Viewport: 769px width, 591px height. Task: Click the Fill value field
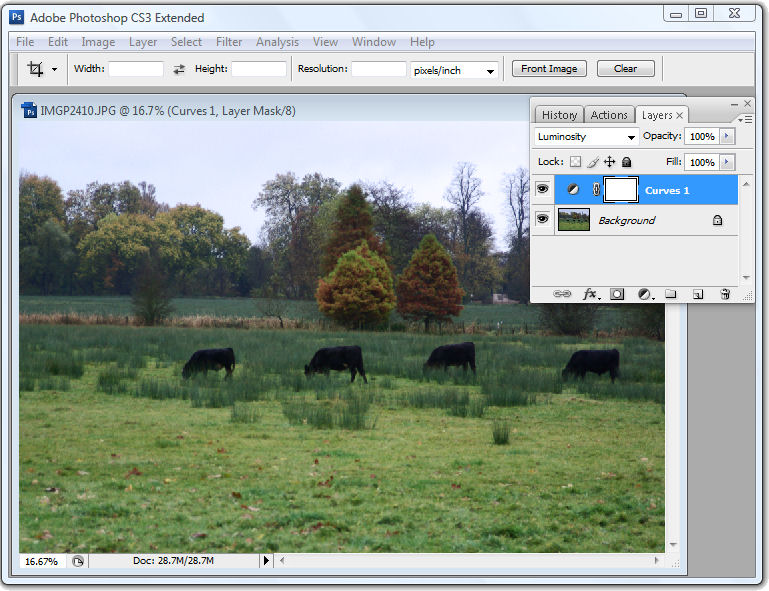tap(702, 162)
